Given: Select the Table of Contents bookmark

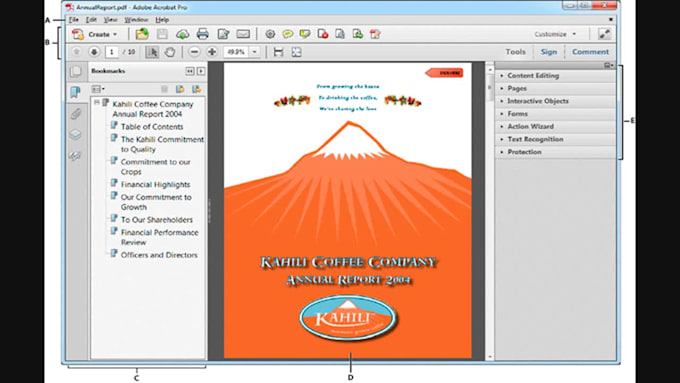Looking at the screenshot, I should 152,127.
